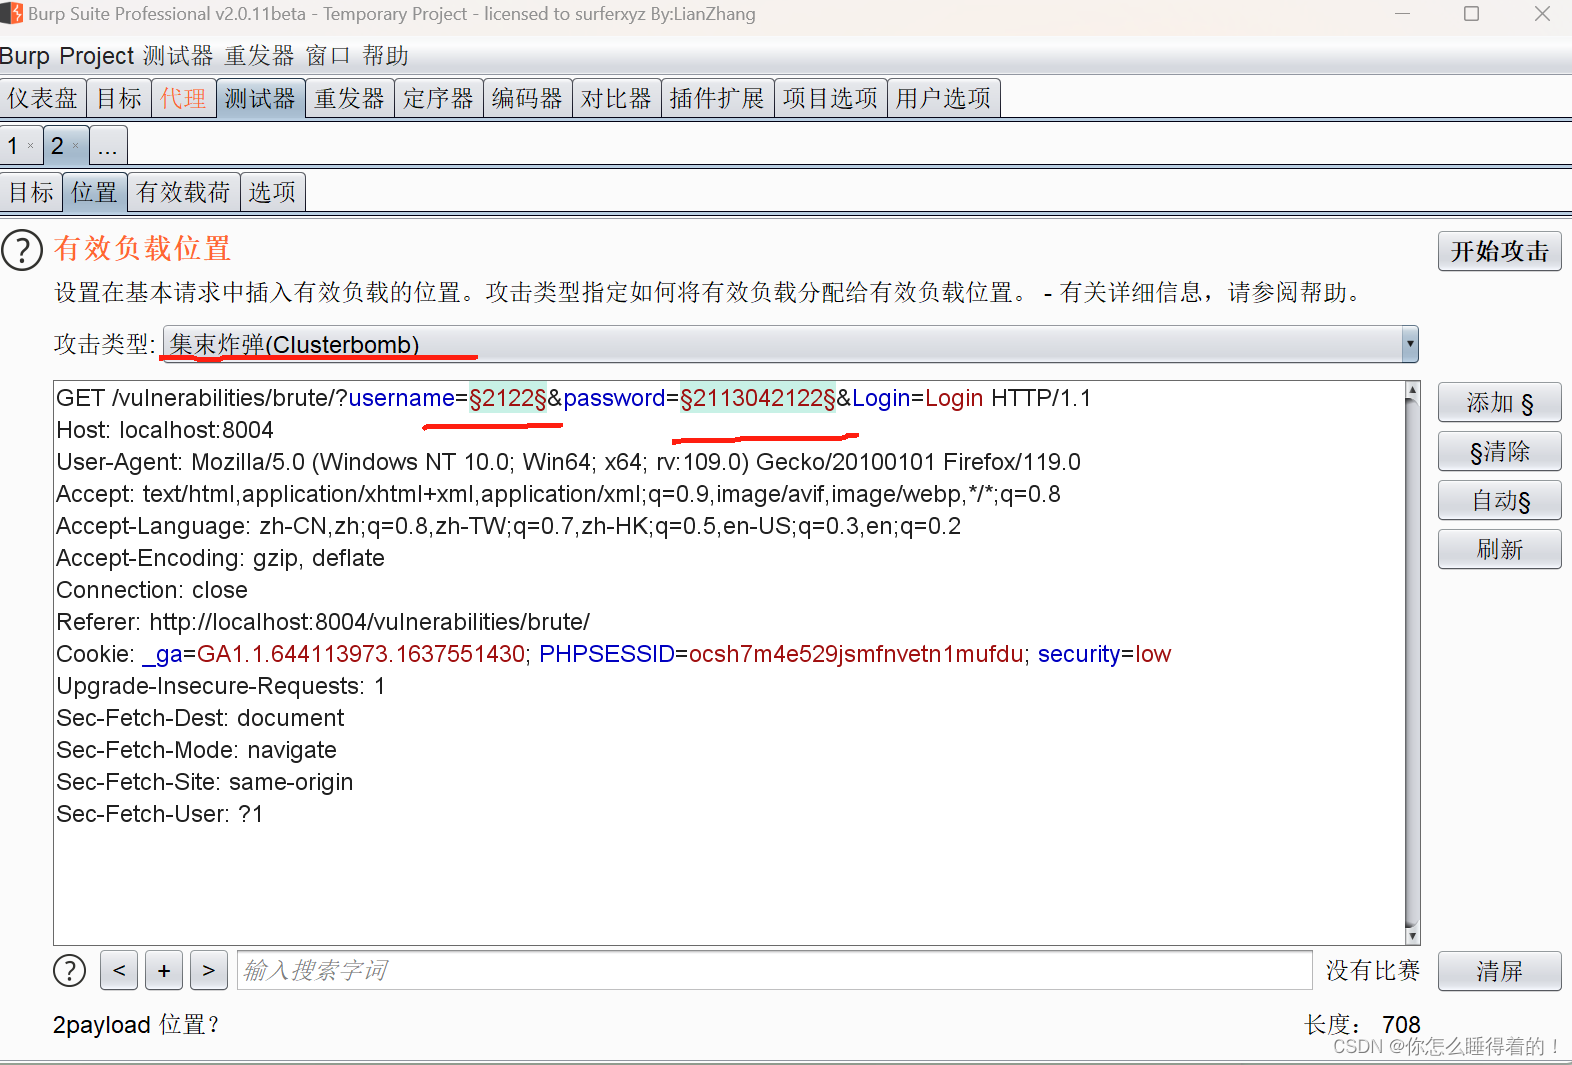Screen dimensions: 1572x1065
Task: Click the request editor scrollbar up arrow
Action: coord(1412,390)
